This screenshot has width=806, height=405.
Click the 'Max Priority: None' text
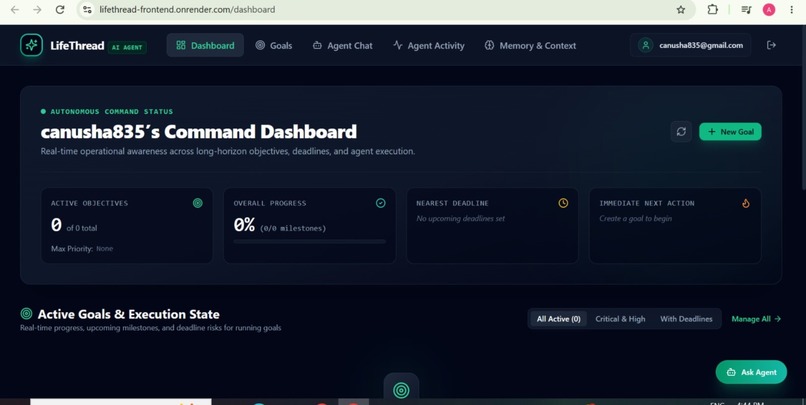82,248
